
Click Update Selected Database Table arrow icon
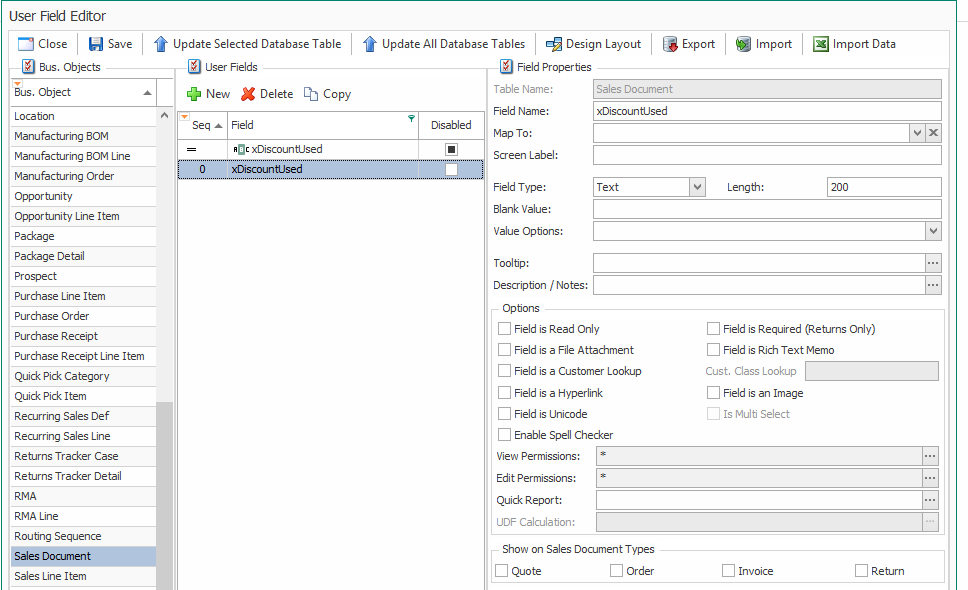click(x=161, y=44)
